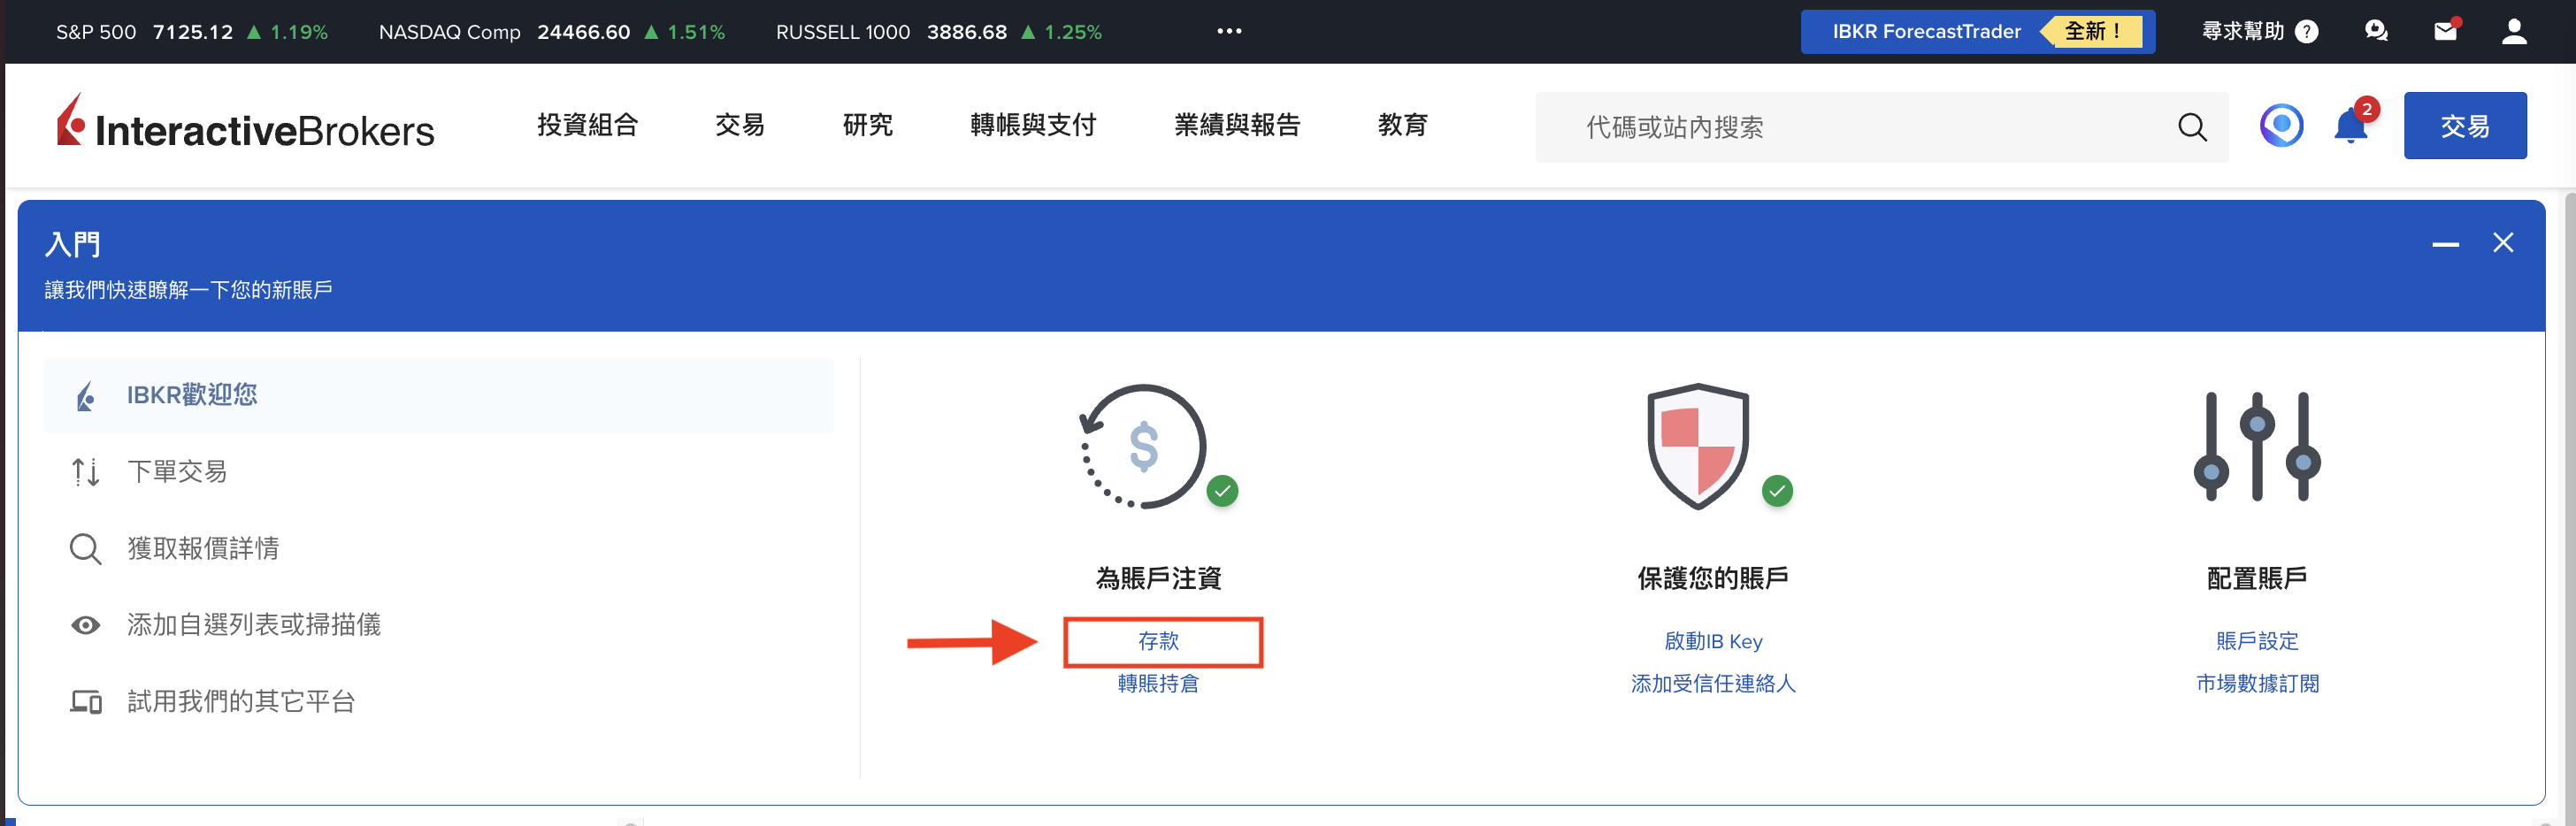Select 下單交易 in the sidebar
This screenshot has width=2576, height=826.
[177, 471]
